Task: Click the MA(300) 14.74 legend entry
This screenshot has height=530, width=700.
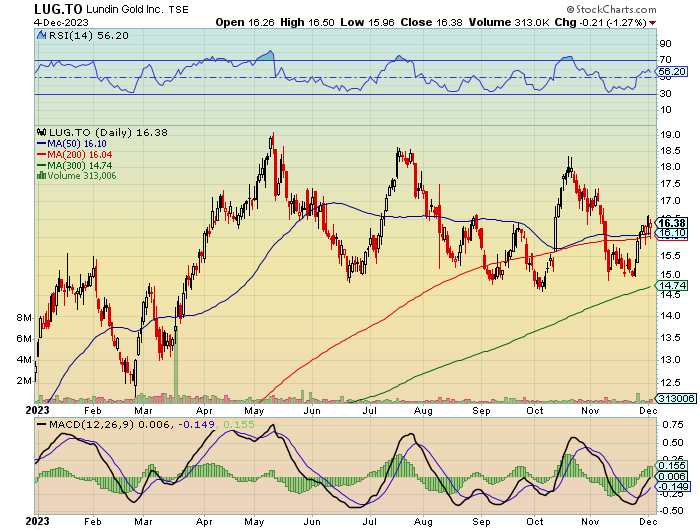Action: pyautogui.click(x=74, y=165)
